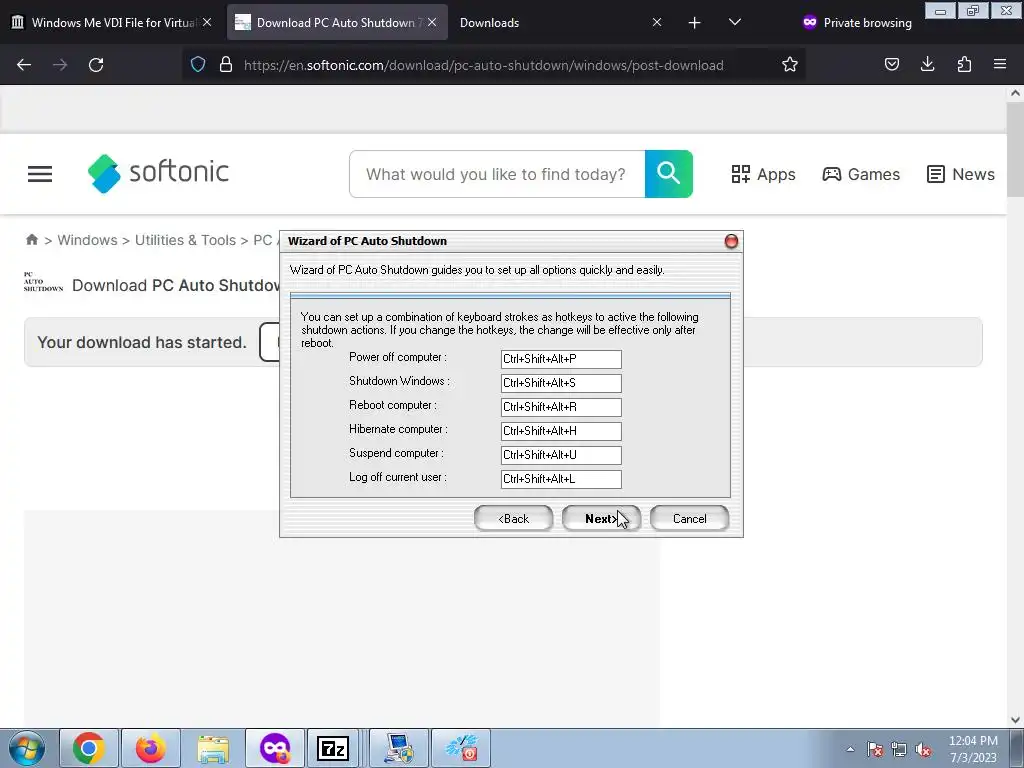Viewport: 1024px width, 768px height.
Task: Click the Private browsing indicator
Action: click(857, 23)
